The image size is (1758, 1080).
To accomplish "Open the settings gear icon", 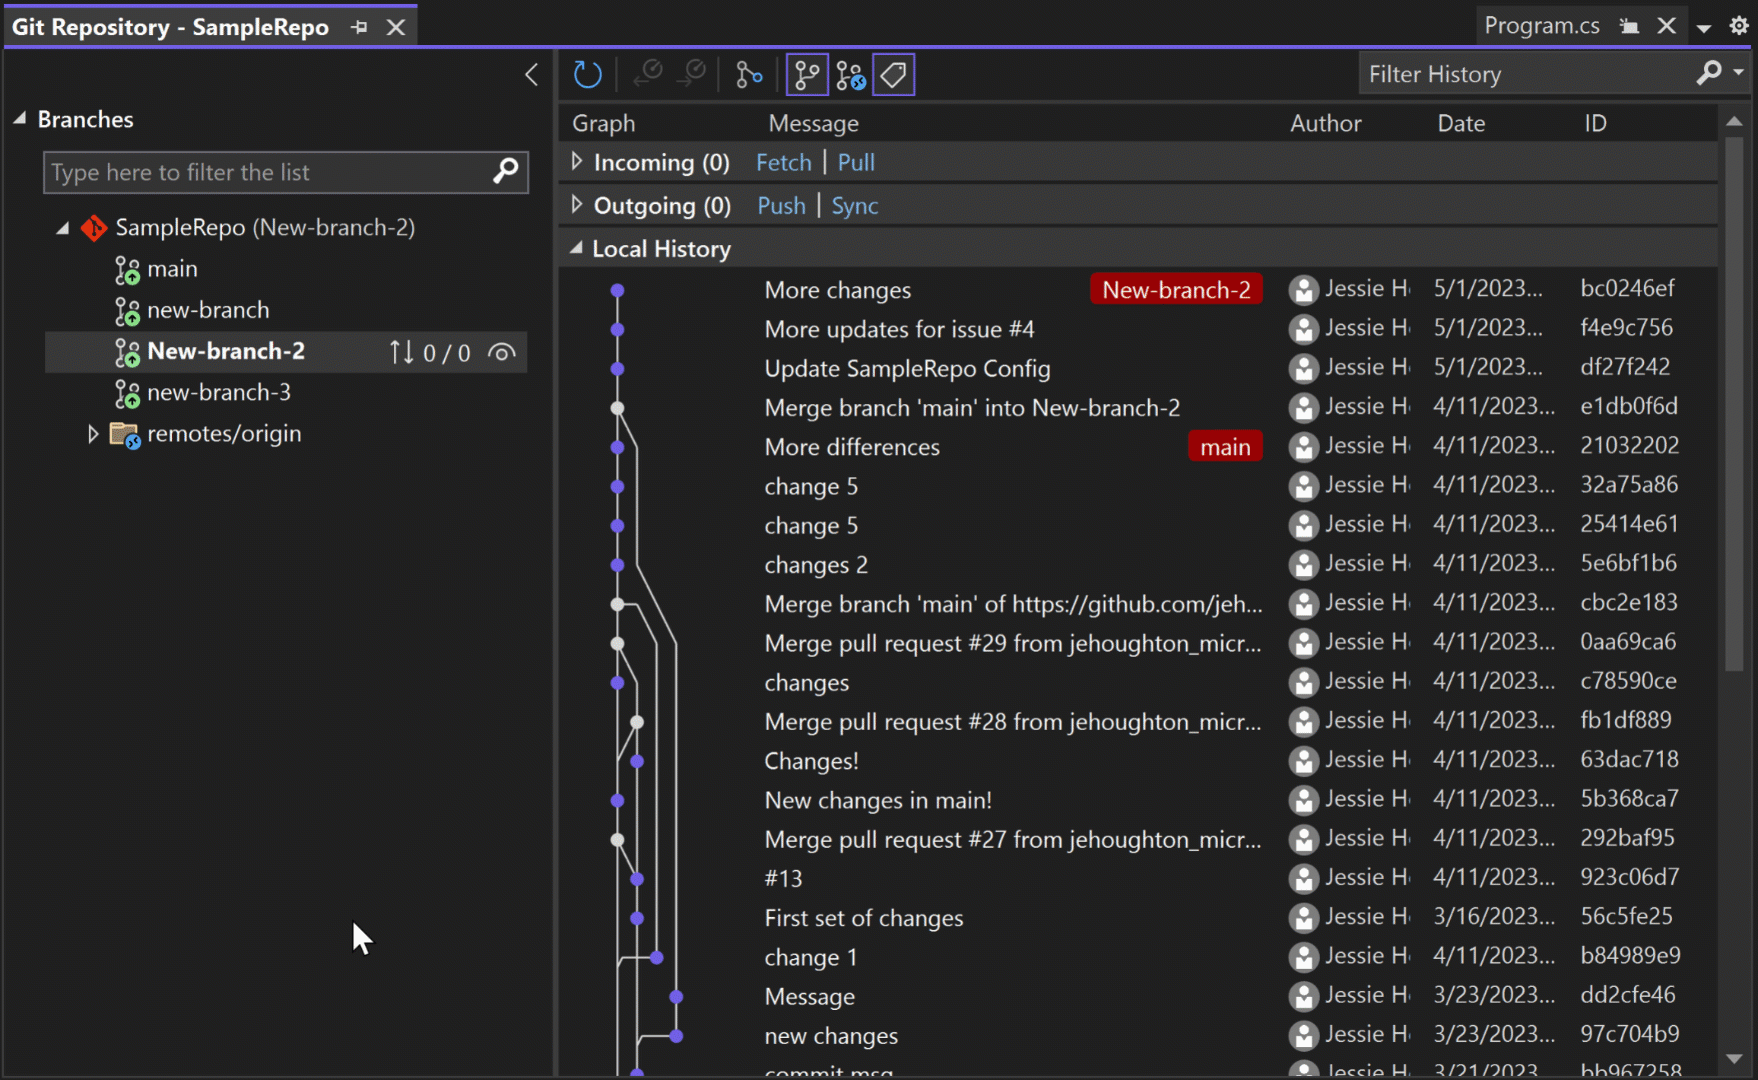I will (x=1739, y=26).
